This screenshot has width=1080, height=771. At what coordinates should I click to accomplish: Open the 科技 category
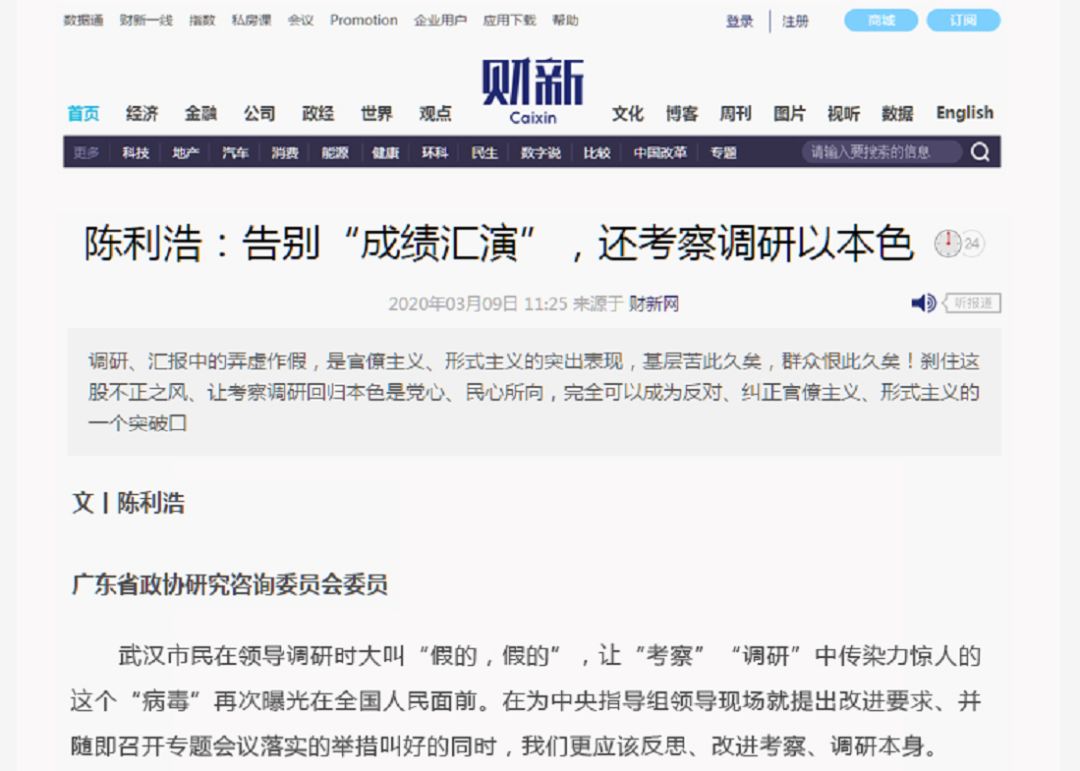coord(135,153)
